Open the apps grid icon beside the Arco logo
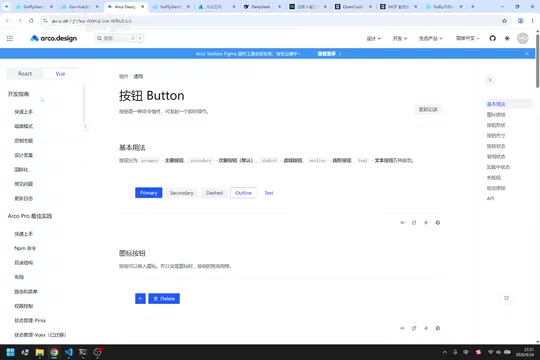The image size is (540, 360). 10,38
